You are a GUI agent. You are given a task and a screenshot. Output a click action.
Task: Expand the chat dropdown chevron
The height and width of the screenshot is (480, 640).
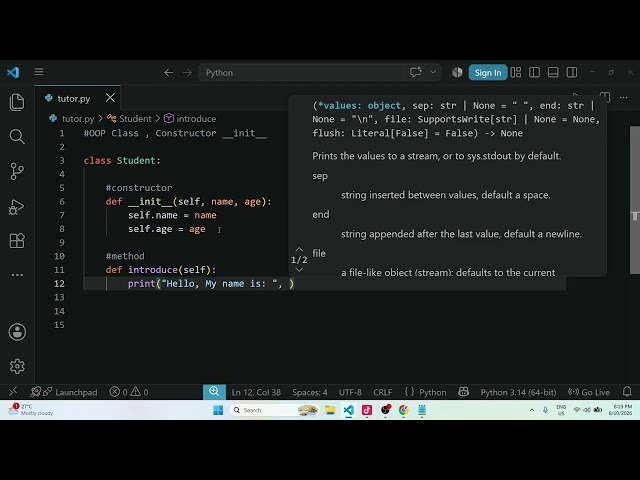click(x=433, y=72)
